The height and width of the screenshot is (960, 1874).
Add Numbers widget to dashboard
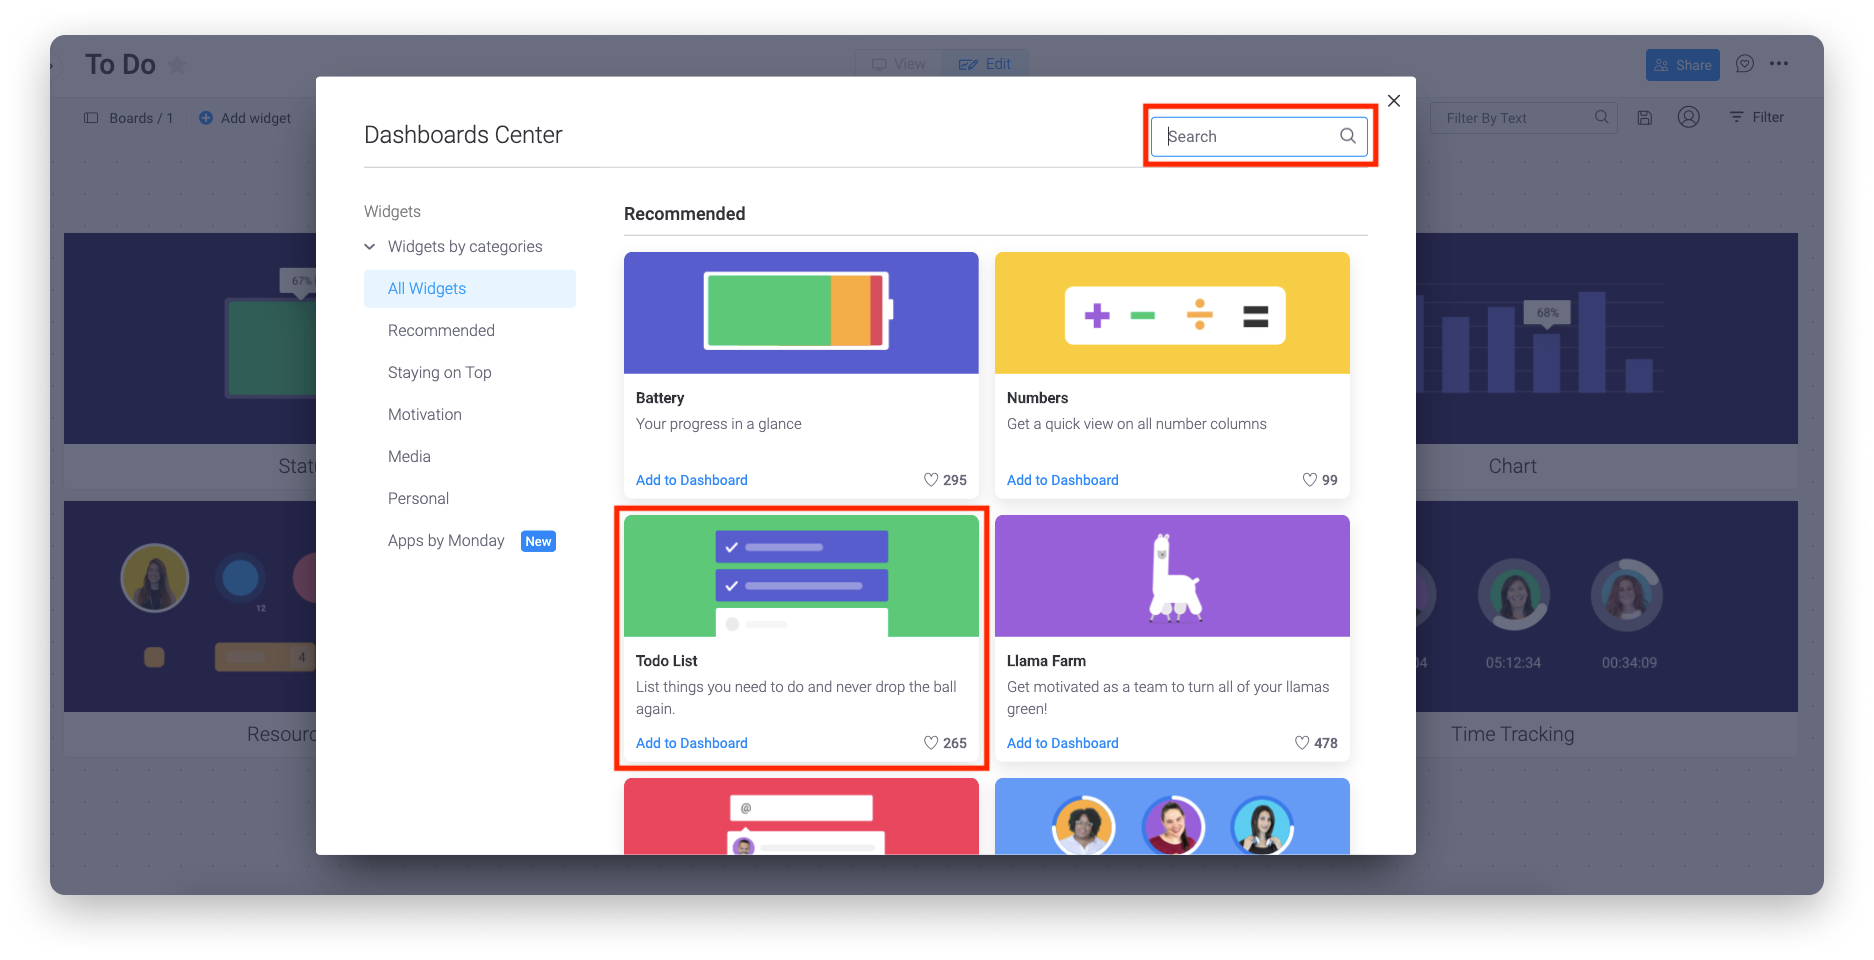pos(1063,480)
